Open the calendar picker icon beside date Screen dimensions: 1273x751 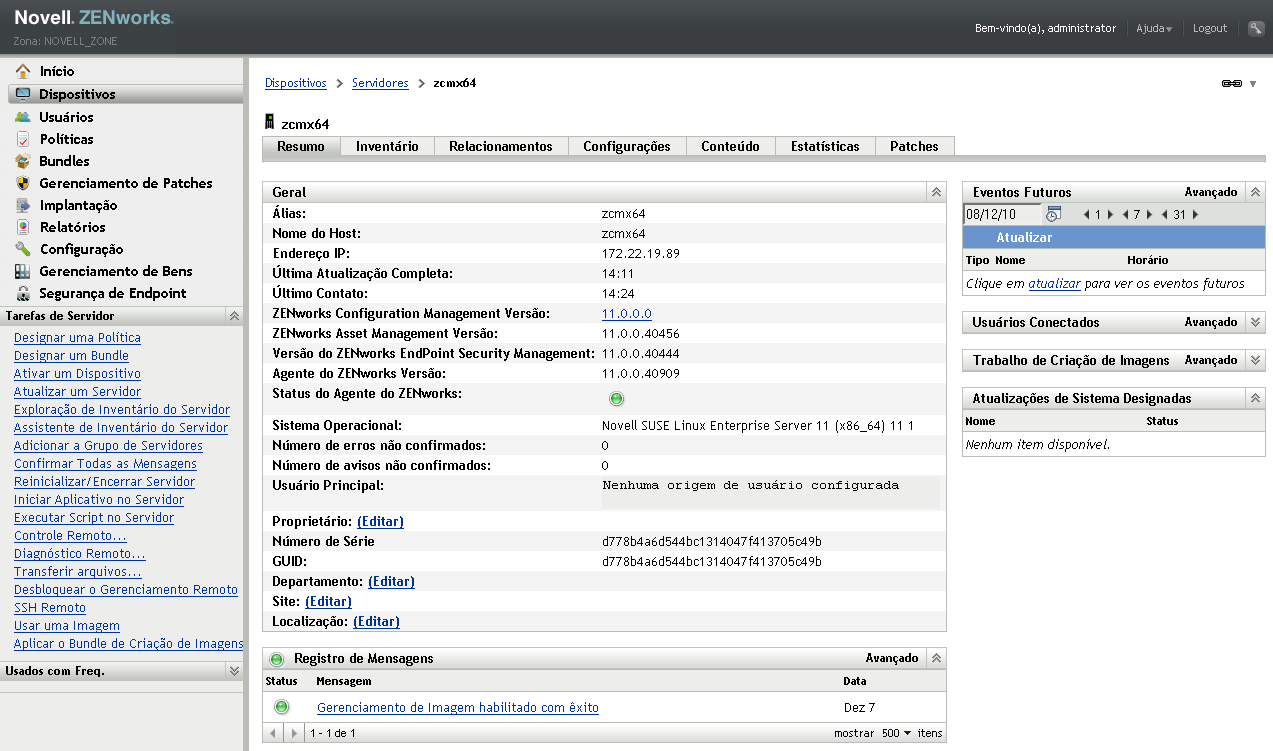1053,214
